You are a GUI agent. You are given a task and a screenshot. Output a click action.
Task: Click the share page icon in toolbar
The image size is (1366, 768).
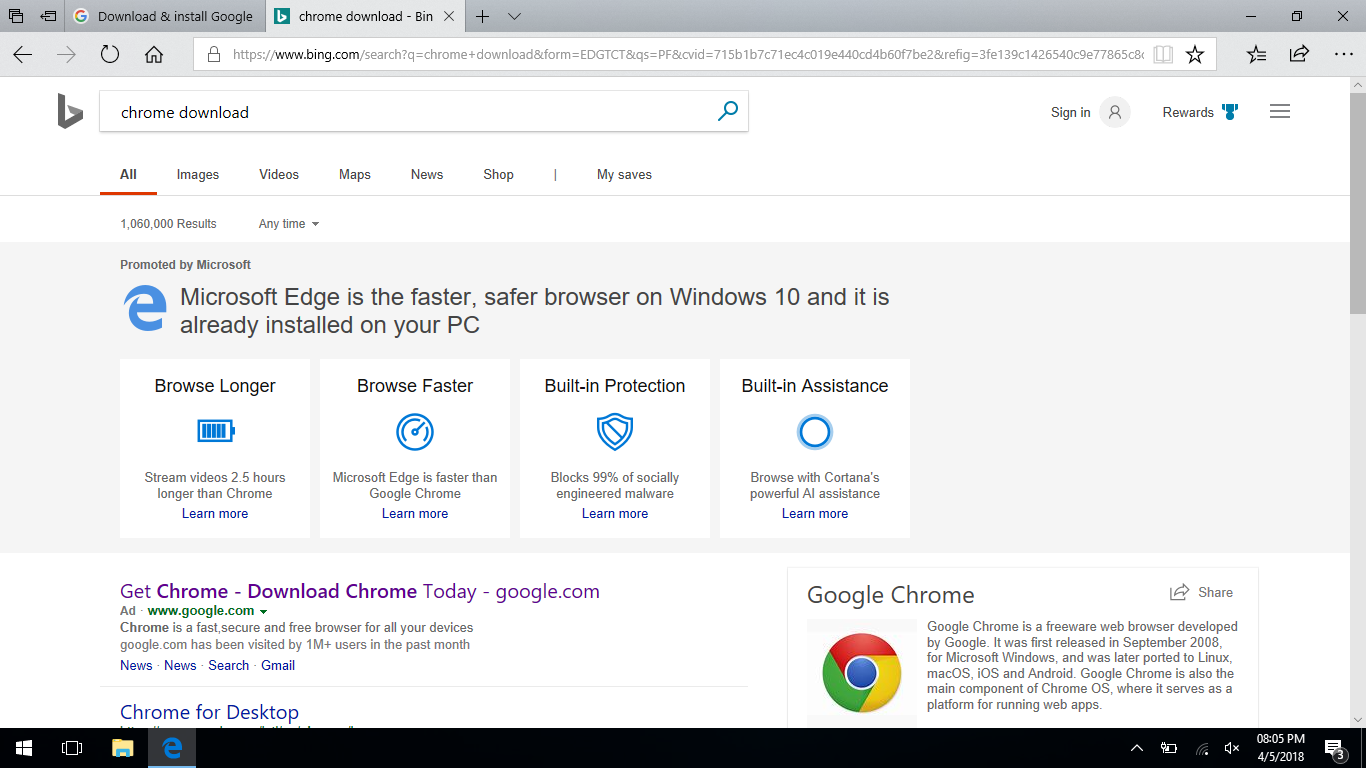click(x=1299, y=54)
